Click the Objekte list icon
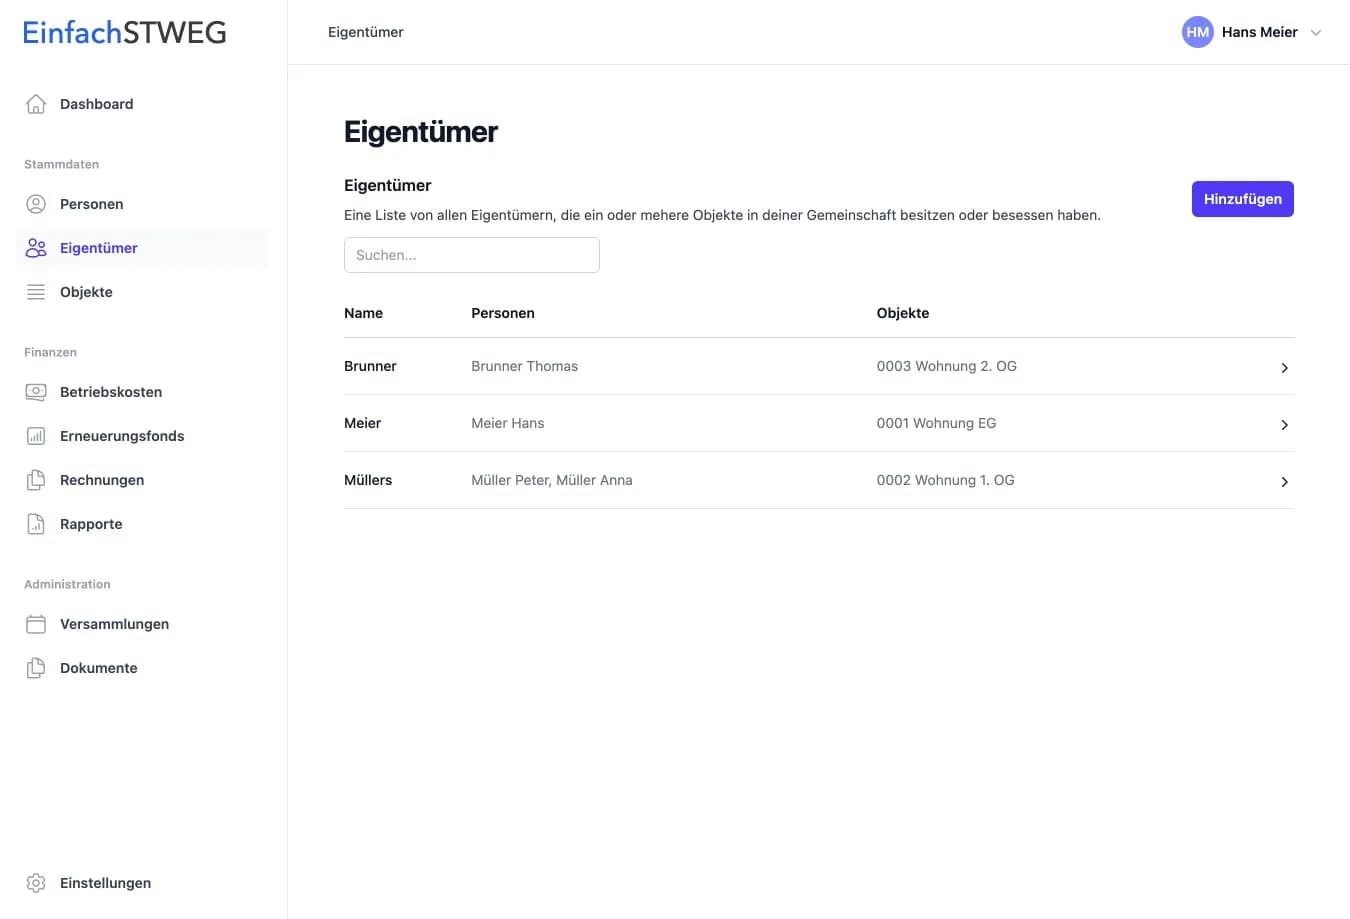 [x=36, y=292]
